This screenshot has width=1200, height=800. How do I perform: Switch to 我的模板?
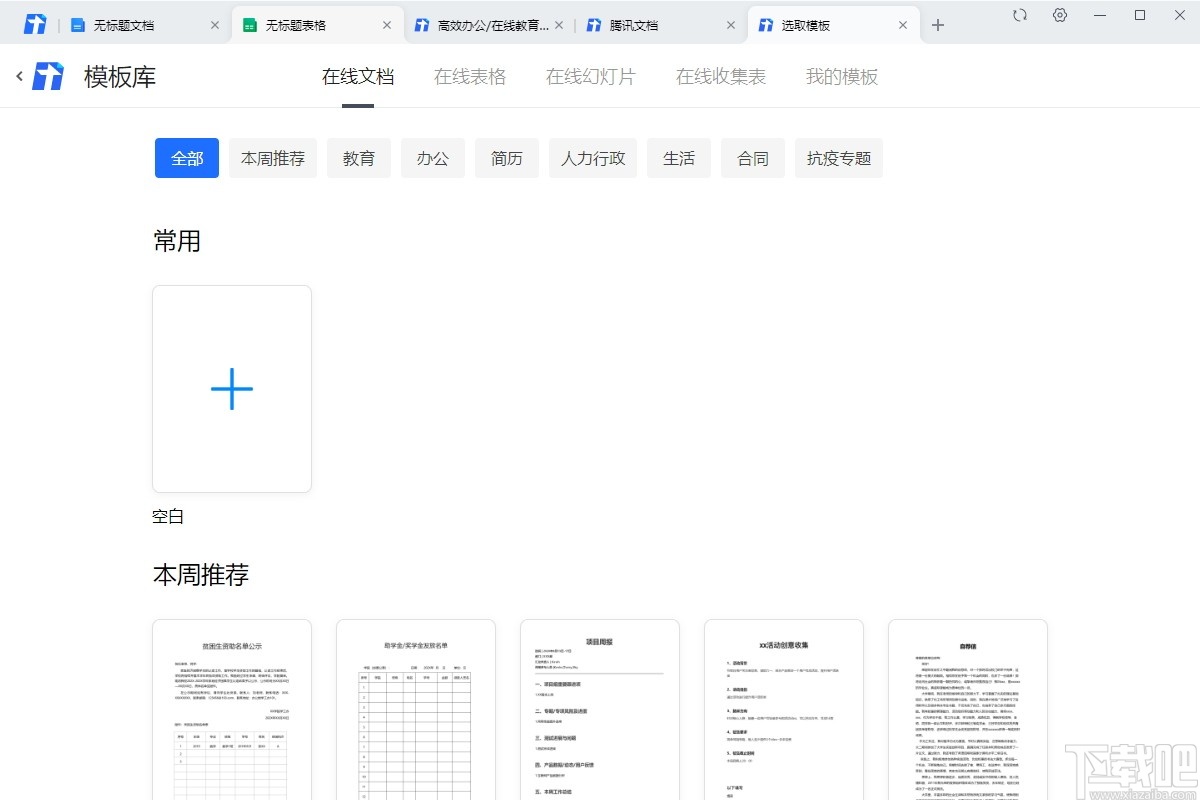(839, 75)
